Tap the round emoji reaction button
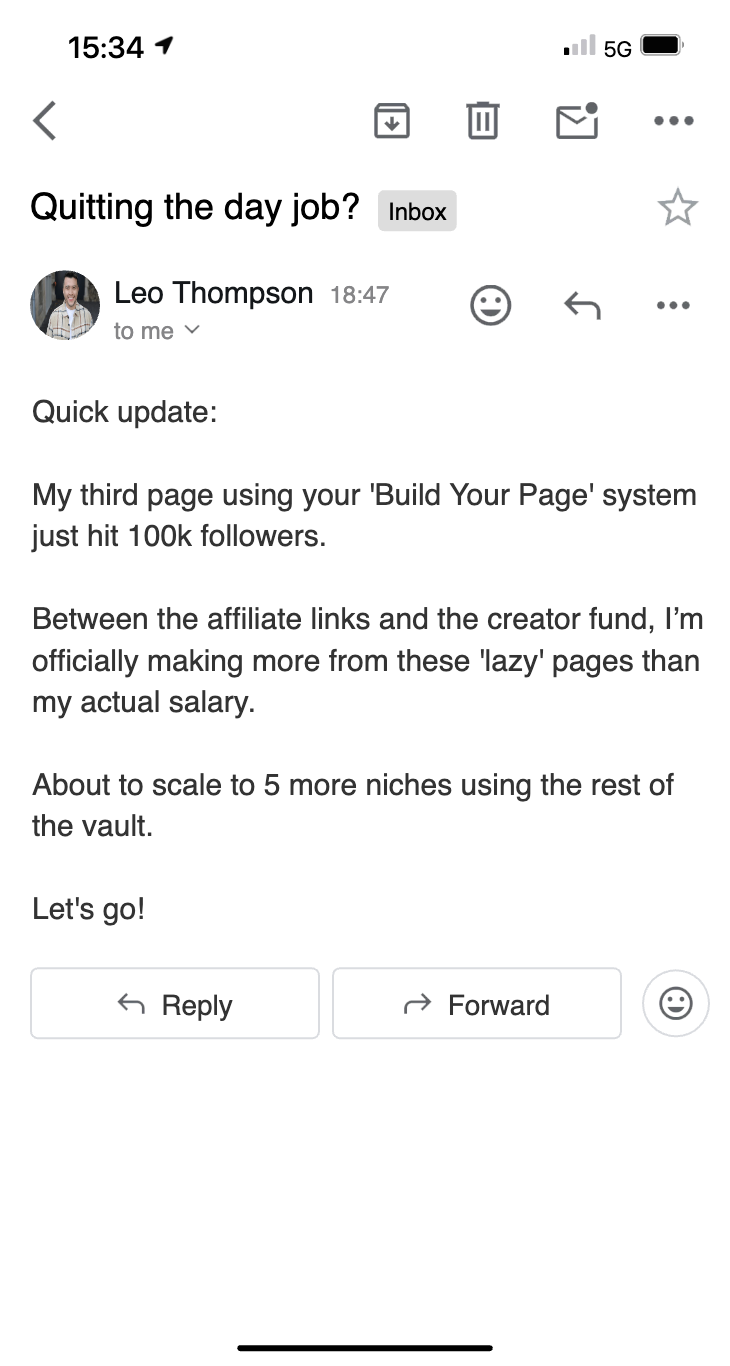The width and height of the screenshot is (730, 1366). click(676, 1003)
